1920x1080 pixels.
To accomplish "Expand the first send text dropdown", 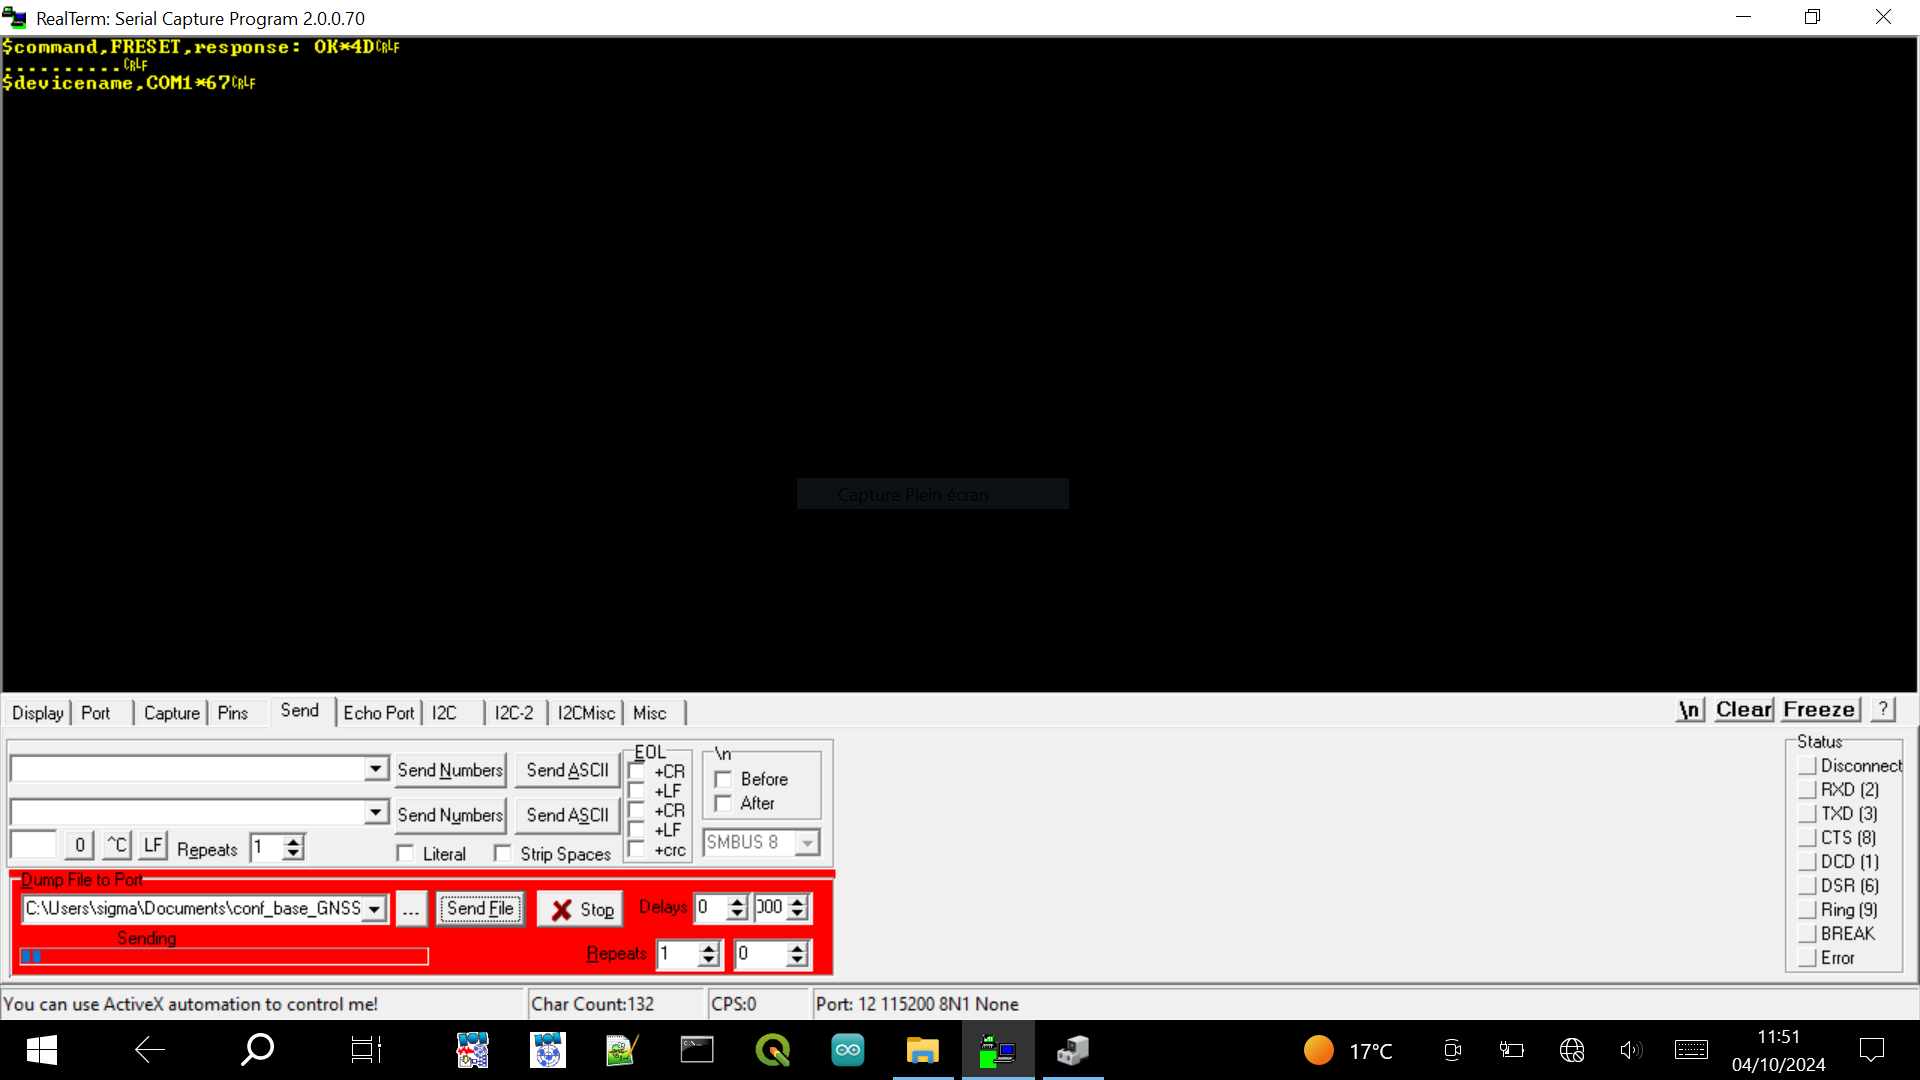I will (375, 769).
